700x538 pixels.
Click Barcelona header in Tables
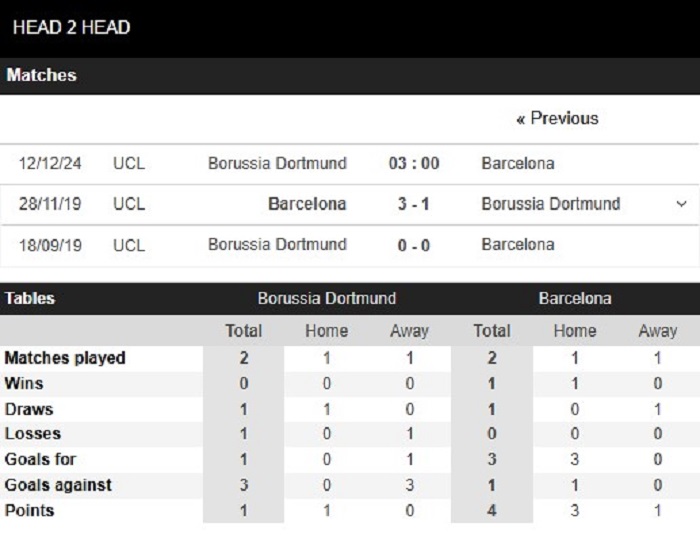575,298
